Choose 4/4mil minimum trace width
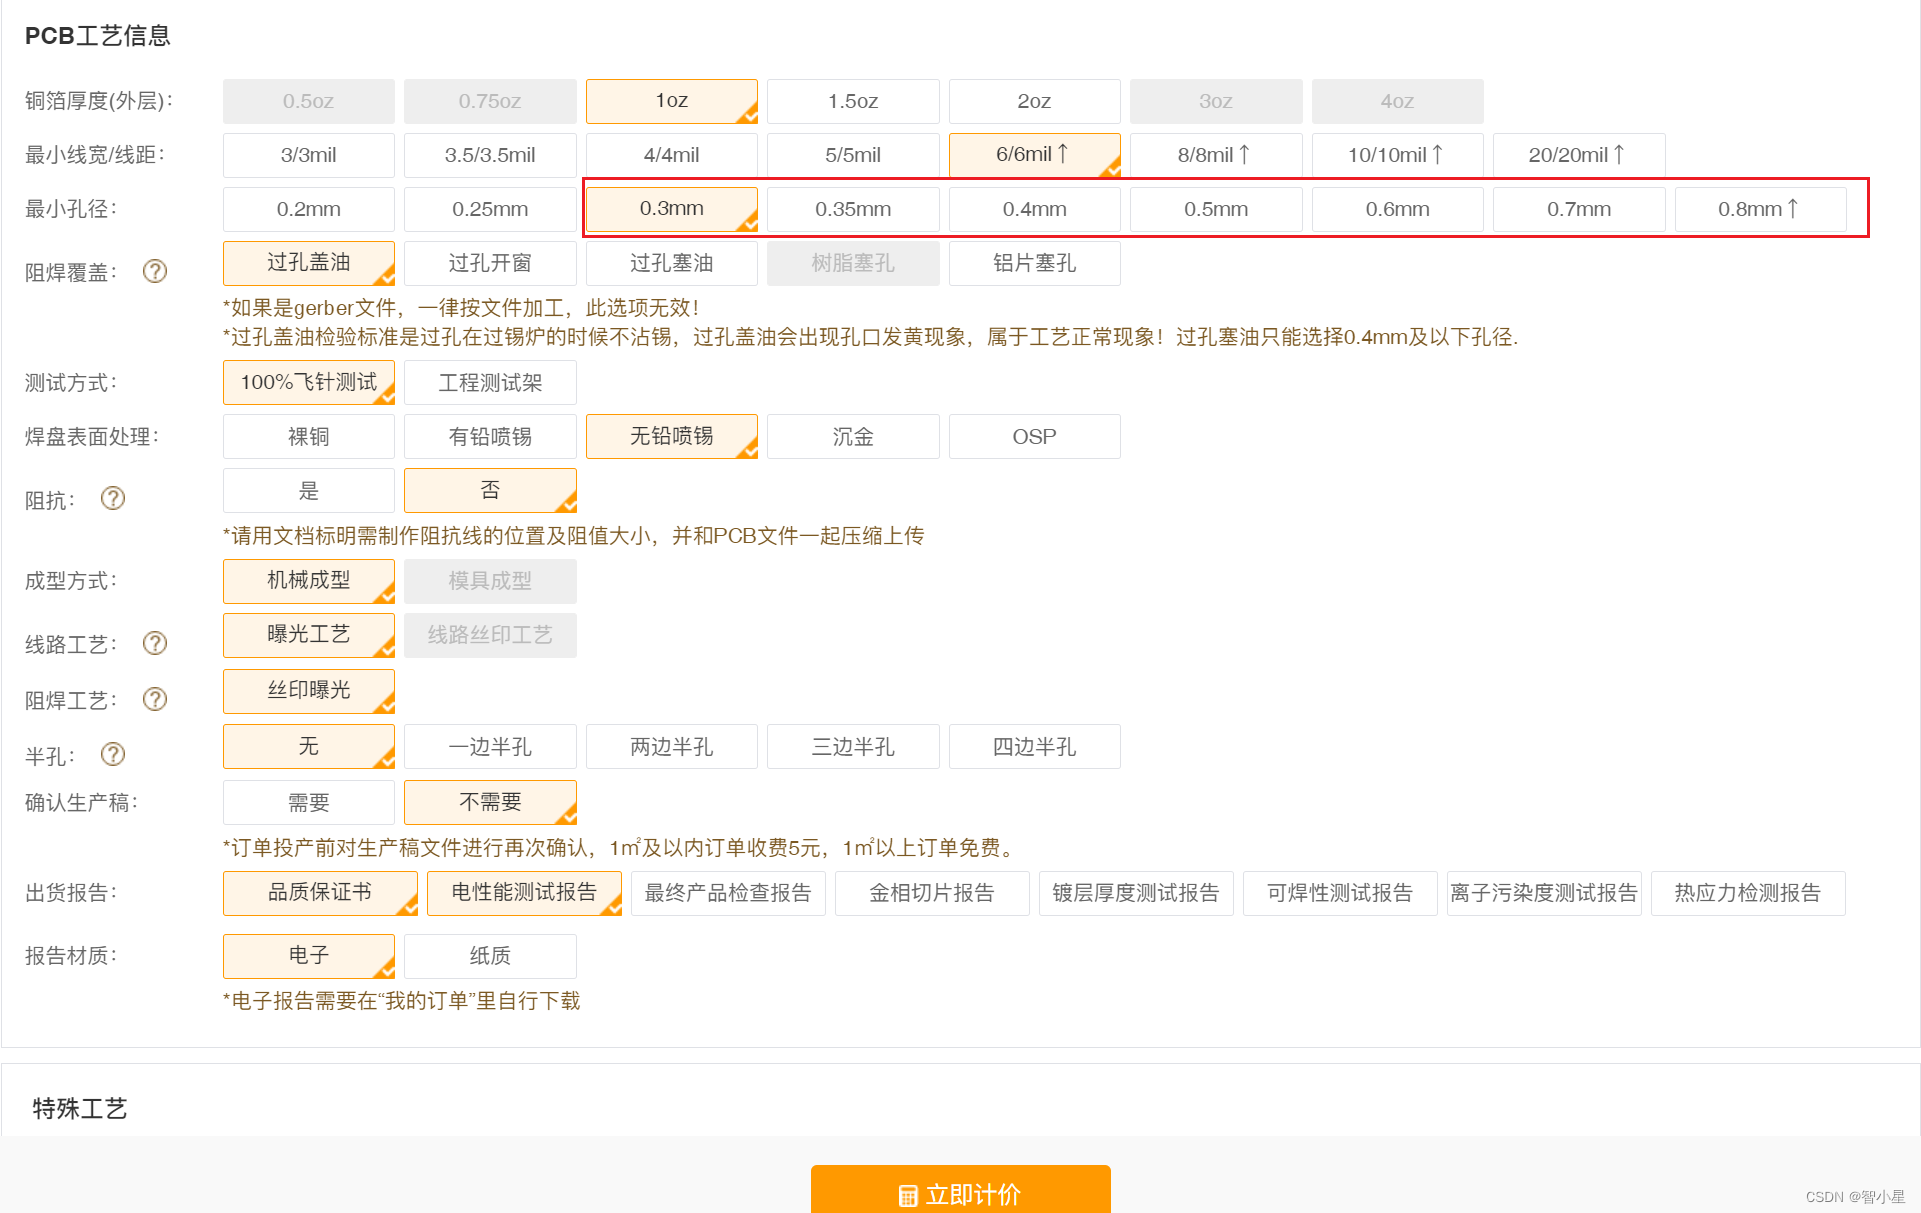This screenshot has height=1213, width=1921. coord(671,155)
